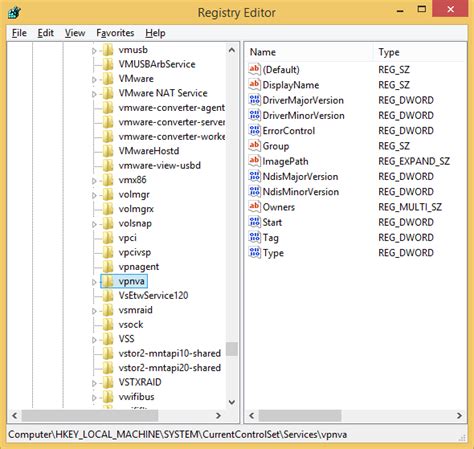This screenshot has height=449, width=474.
Task: Click the Type DWORD value icon
Action: point(254,252)
